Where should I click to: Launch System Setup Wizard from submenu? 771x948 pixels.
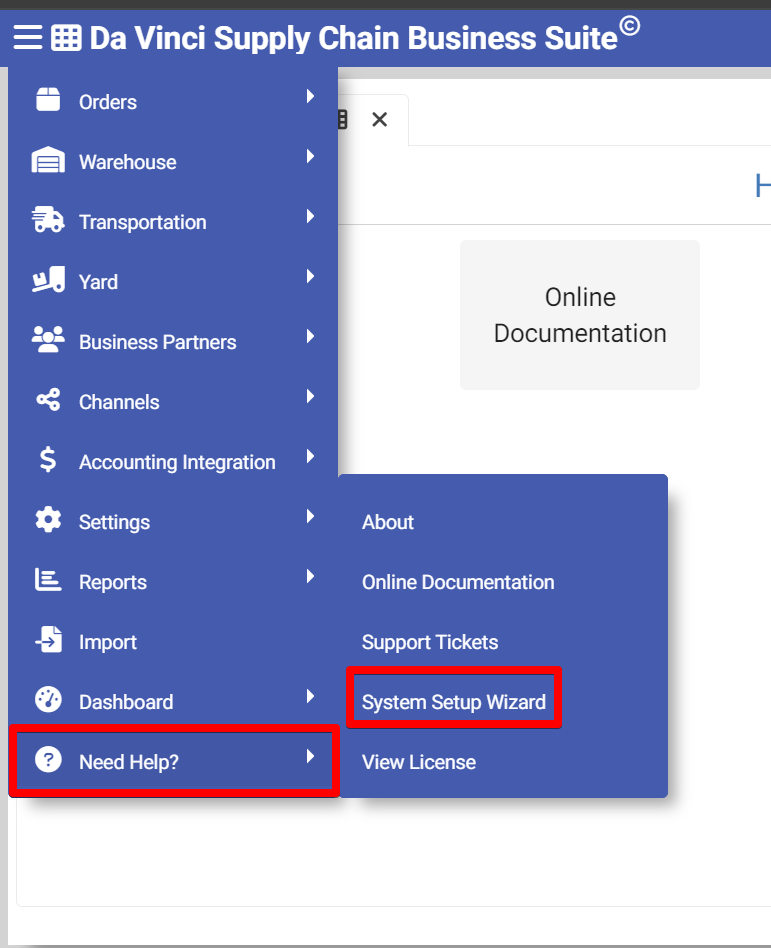point(503,701)
